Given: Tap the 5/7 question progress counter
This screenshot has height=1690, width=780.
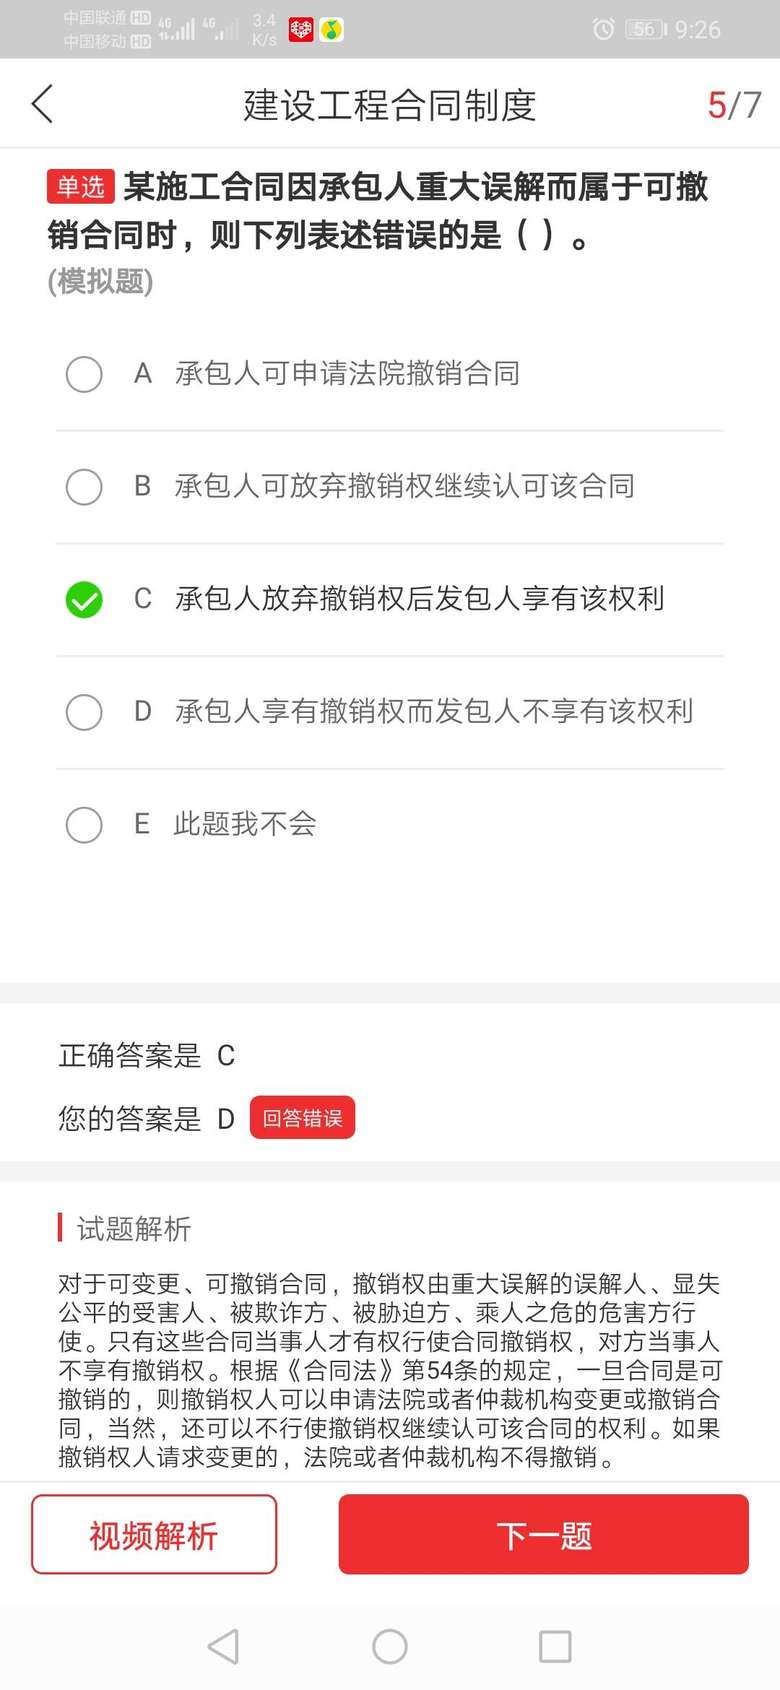Looking at the screenshot, I should click(x=734, y=104).
